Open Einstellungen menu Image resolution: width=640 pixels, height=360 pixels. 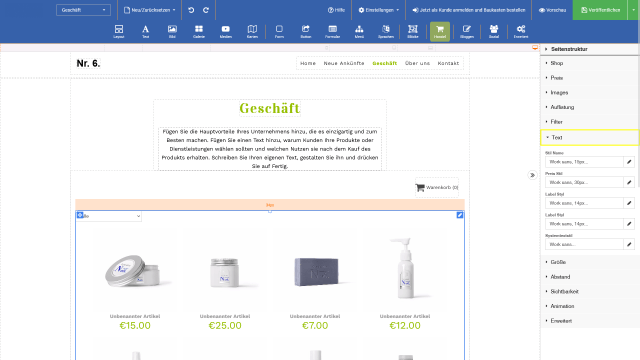tap(378, 10)
